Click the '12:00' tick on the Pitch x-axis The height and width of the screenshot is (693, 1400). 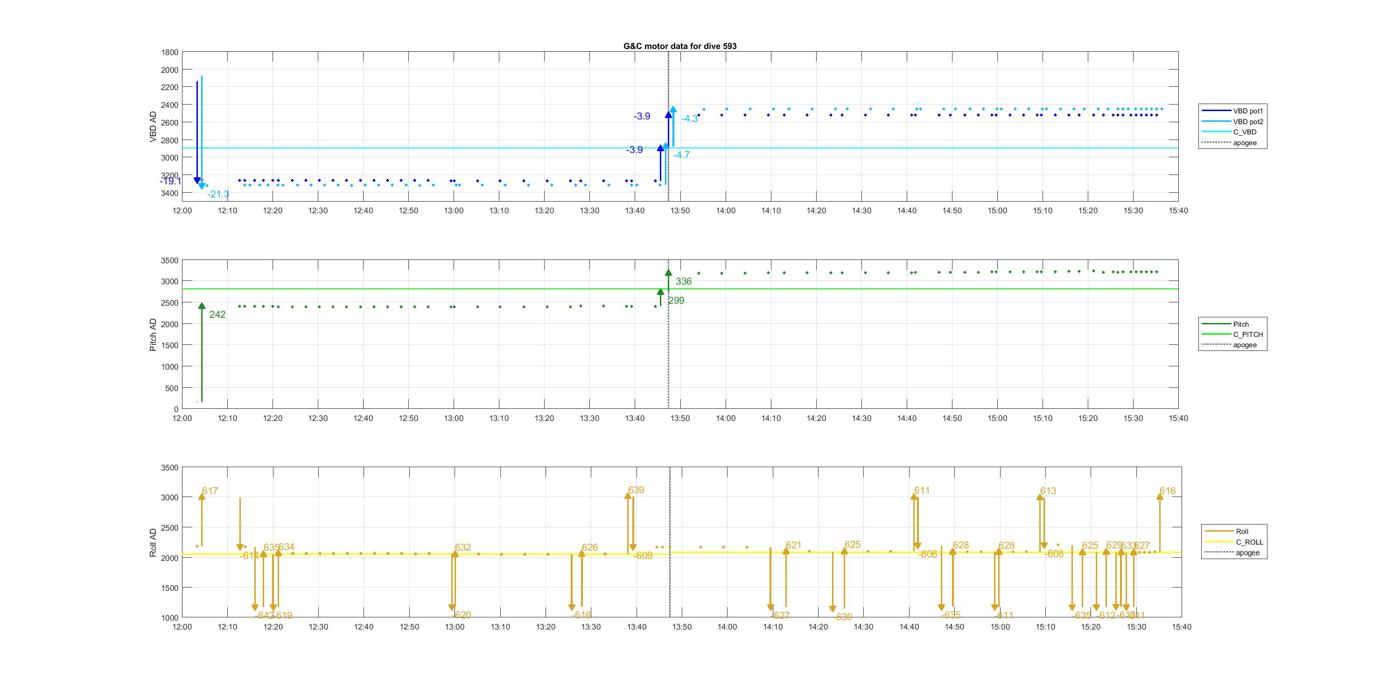coord(182,419)
